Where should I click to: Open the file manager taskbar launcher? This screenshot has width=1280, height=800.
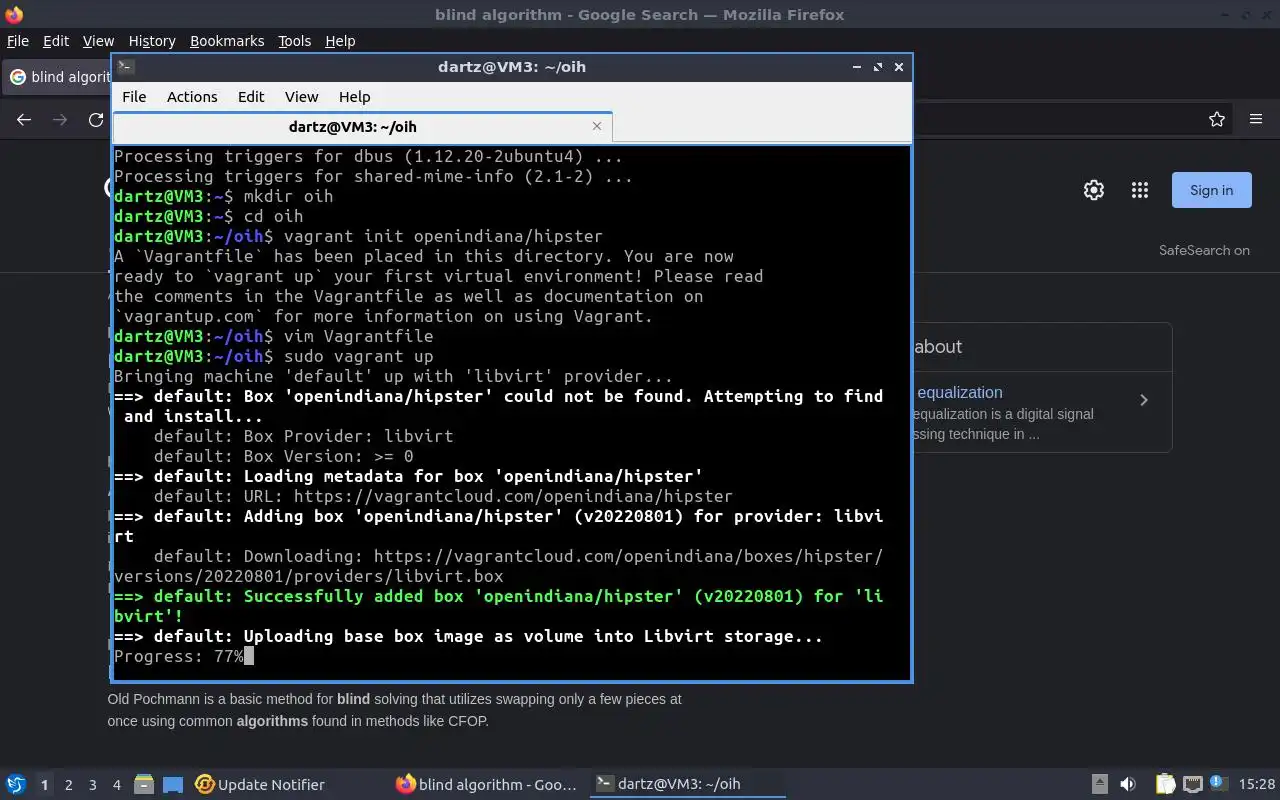click(143, 785)
